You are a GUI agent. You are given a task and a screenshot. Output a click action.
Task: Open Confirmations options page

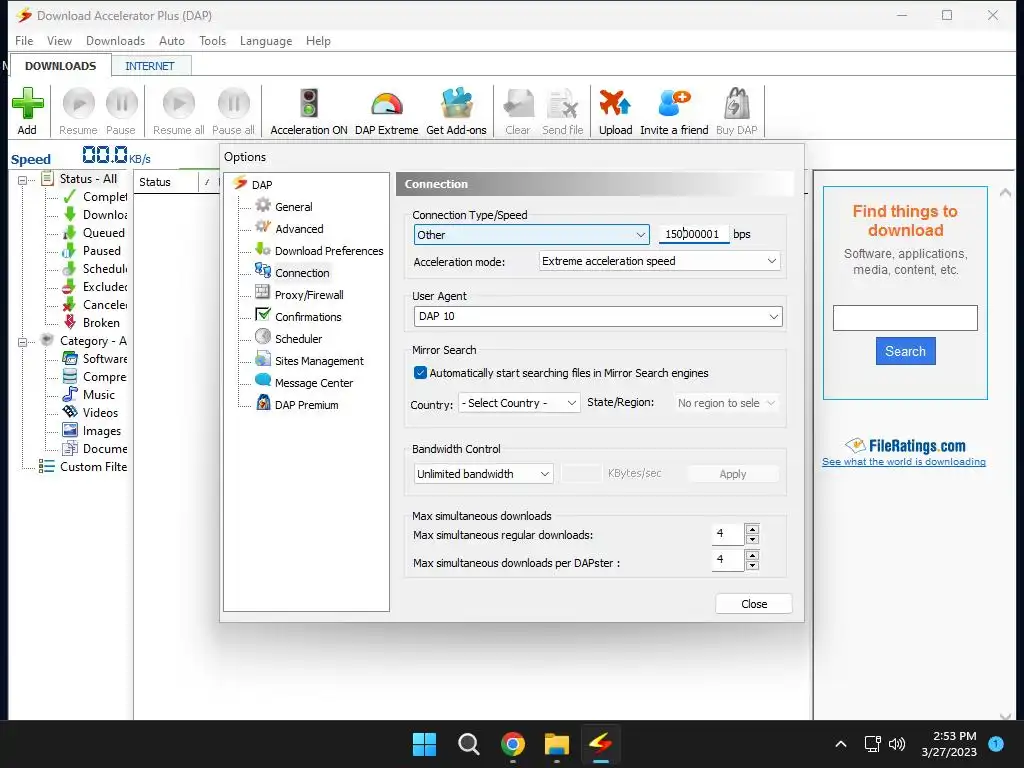[x=308, y=317]
